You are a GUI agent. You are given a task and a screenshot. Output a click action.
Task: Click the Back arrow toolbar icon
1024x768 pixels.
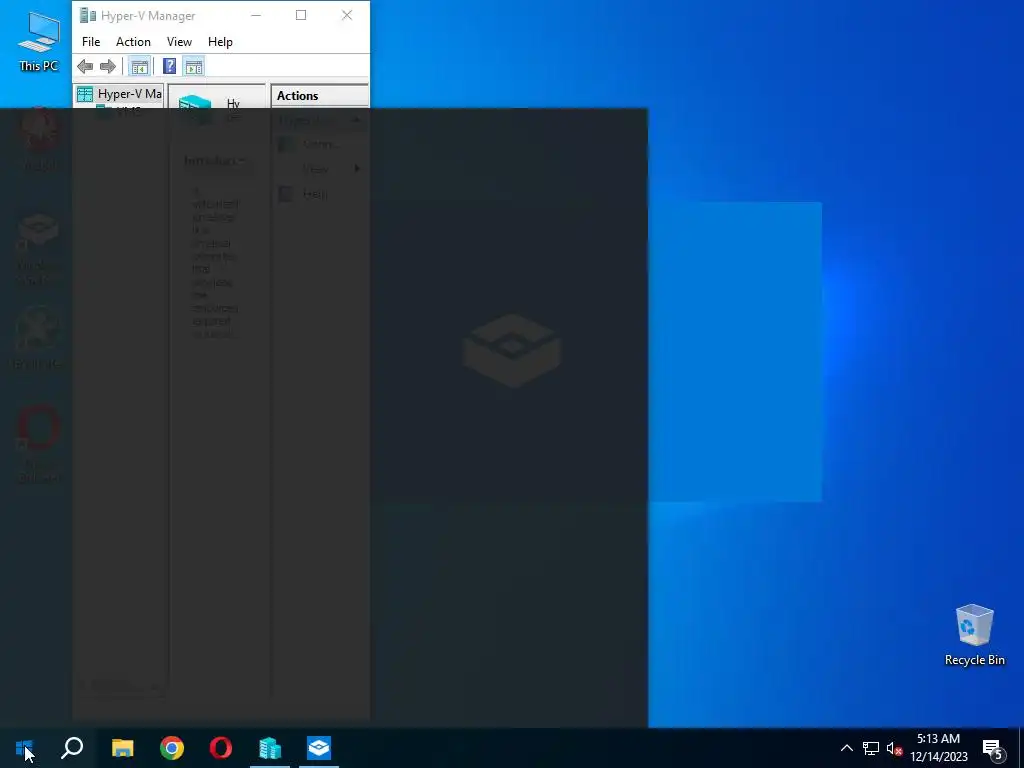click(x=85, y=66)
